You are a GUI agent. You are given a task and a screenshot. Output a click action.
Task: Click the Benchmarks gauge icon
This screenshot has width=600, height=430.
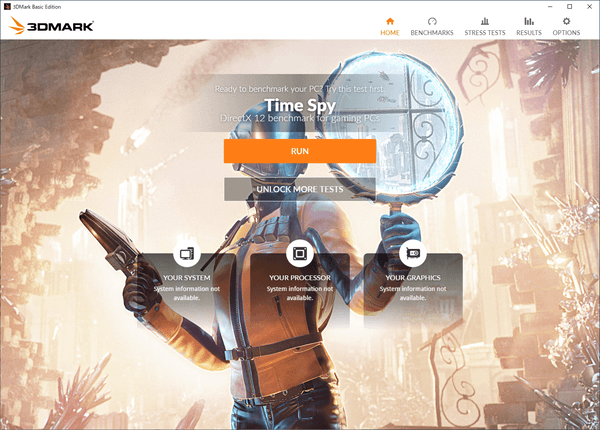tap(432, 21)
